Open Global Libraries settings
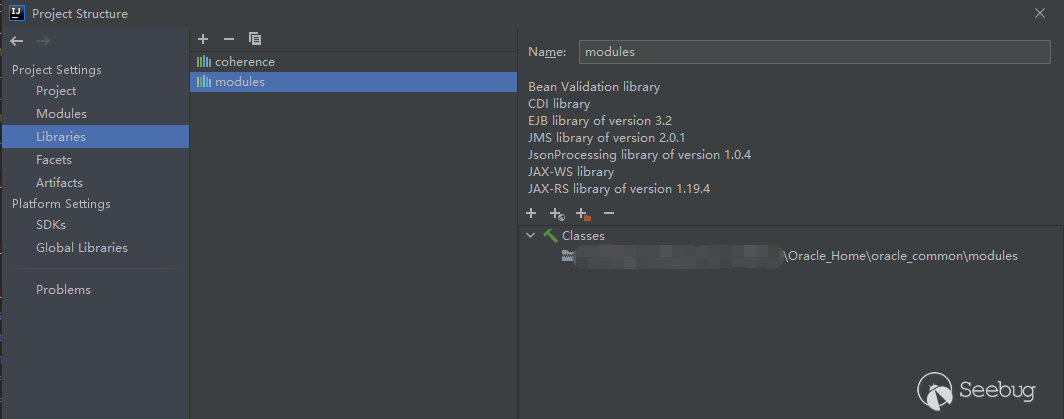The height and width of the screenshot is (419, 1064). [x=82, y=248]
